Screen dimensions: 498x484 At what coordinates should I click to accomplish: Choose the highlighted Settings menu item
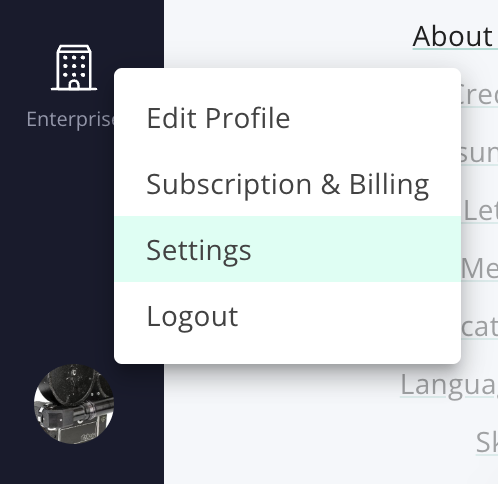(x=287, y=249)
